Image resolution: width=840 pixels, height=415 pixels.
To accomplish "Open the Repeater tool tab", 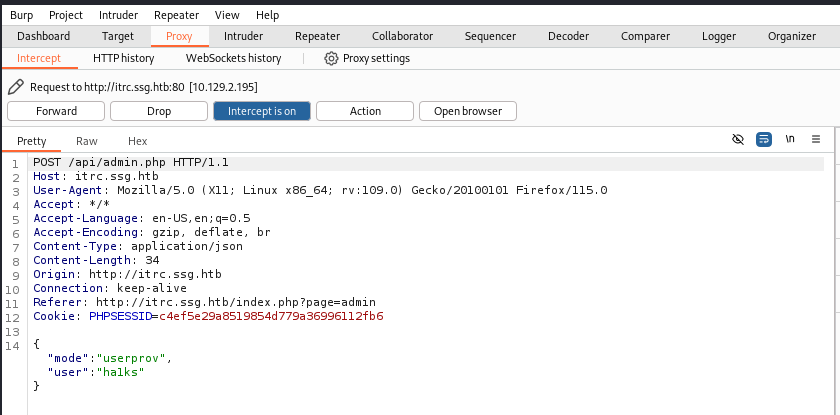I will pyautogui.click(x=318, y=36).
